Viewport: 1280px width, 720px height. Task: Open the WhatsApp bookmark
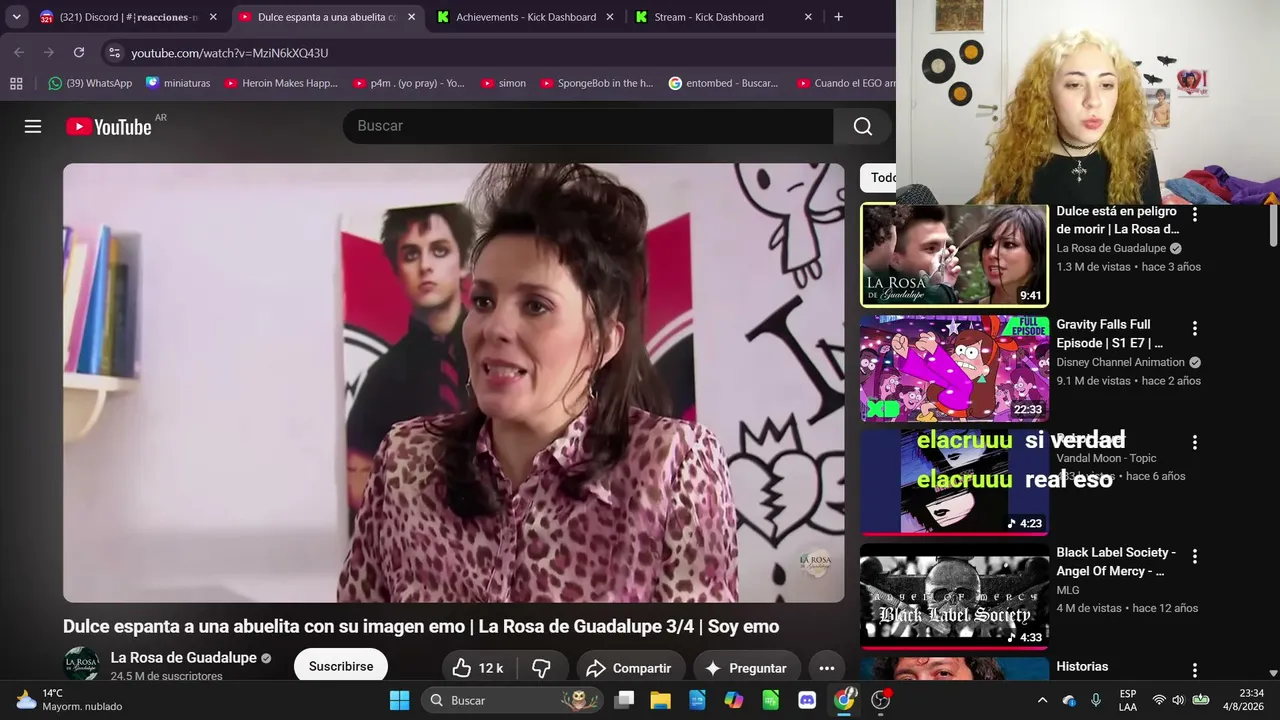click(90, 83)
